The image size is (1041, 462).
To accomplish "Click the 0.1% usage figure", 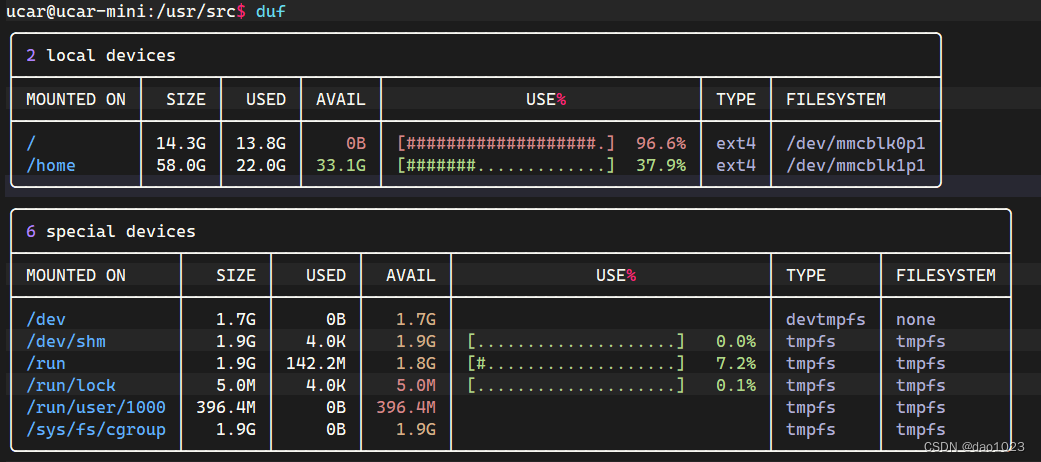I will click(x=736, y=386).
